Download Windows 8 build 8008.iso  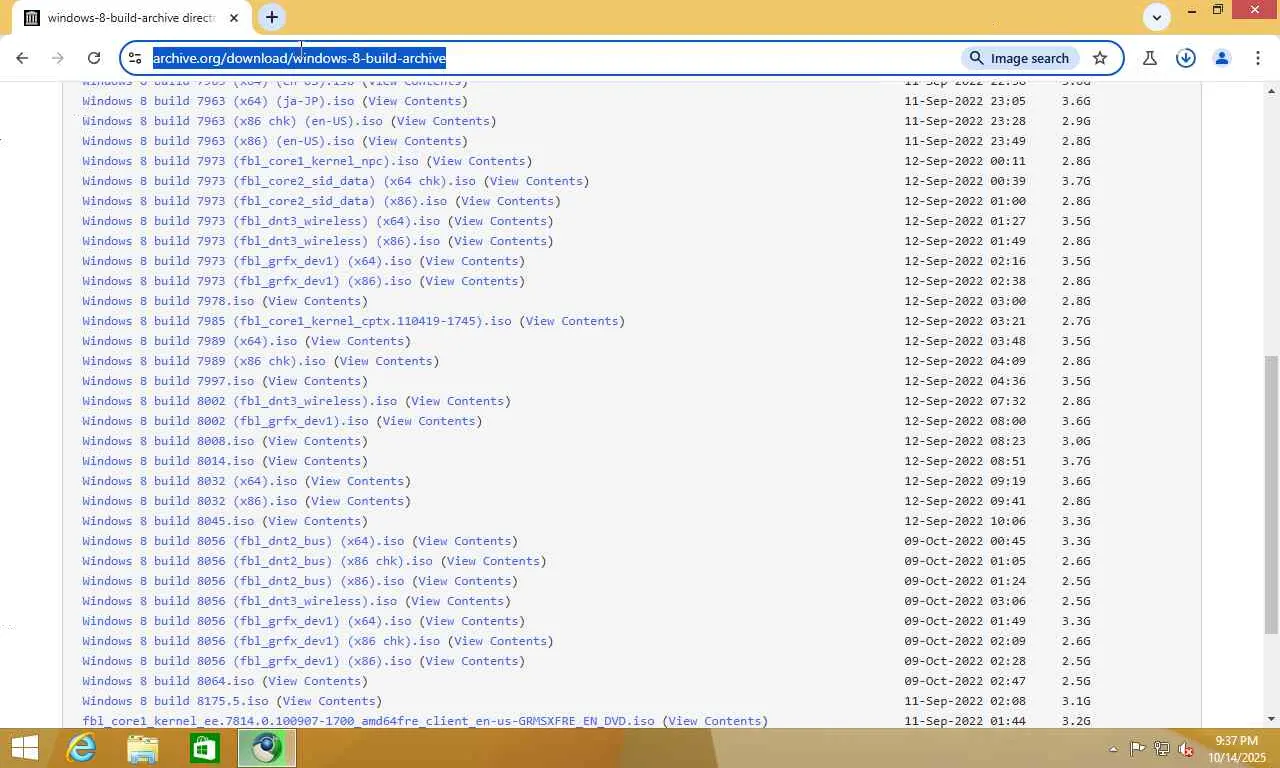point(168,441)
